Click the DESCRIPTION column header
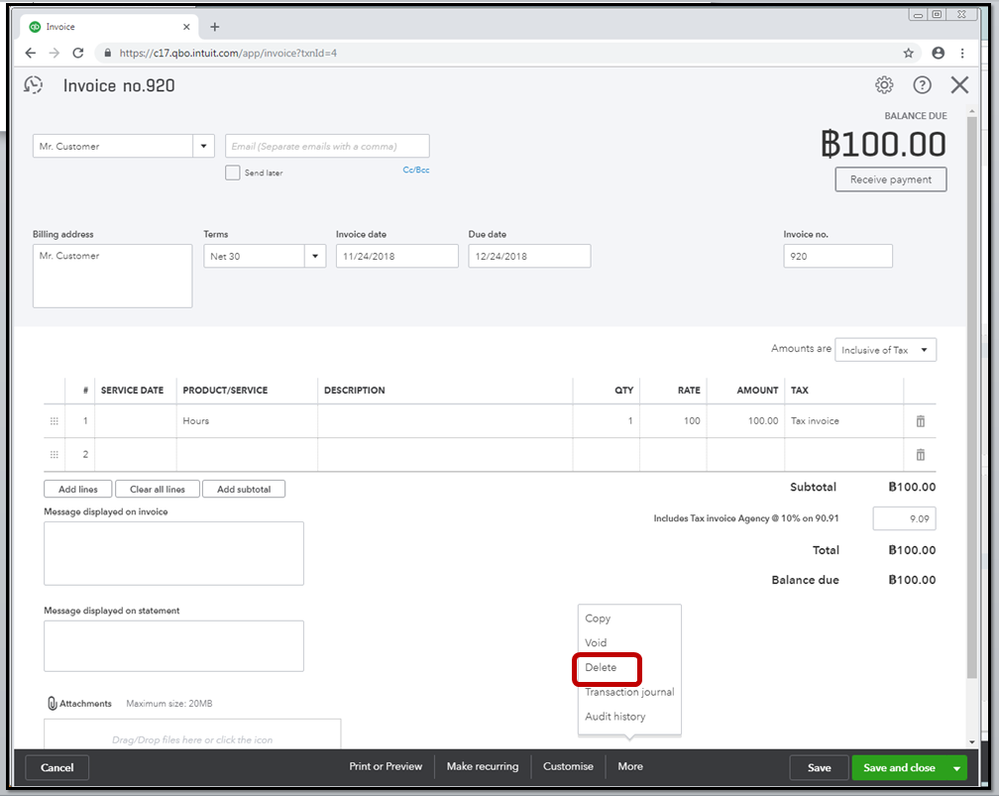999x796 pixels. tap(354, 390)
